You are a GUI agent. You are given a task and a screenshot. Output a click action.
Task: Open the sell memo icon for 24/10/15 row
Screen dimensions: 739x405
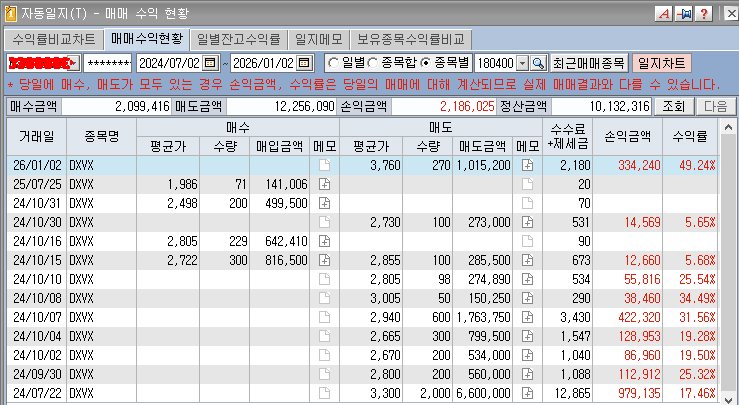tap(527, 260)
